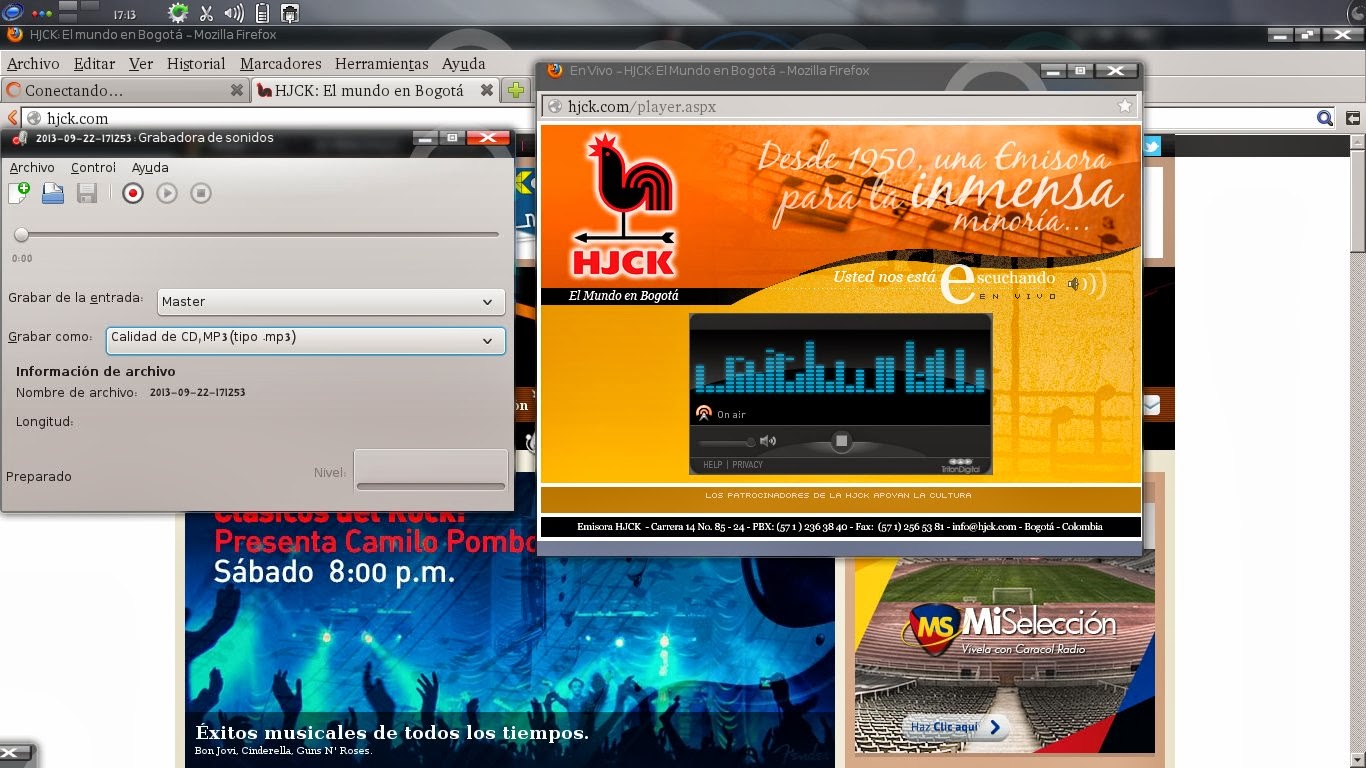Open the Firefox Archivo menu

[33, 63]
